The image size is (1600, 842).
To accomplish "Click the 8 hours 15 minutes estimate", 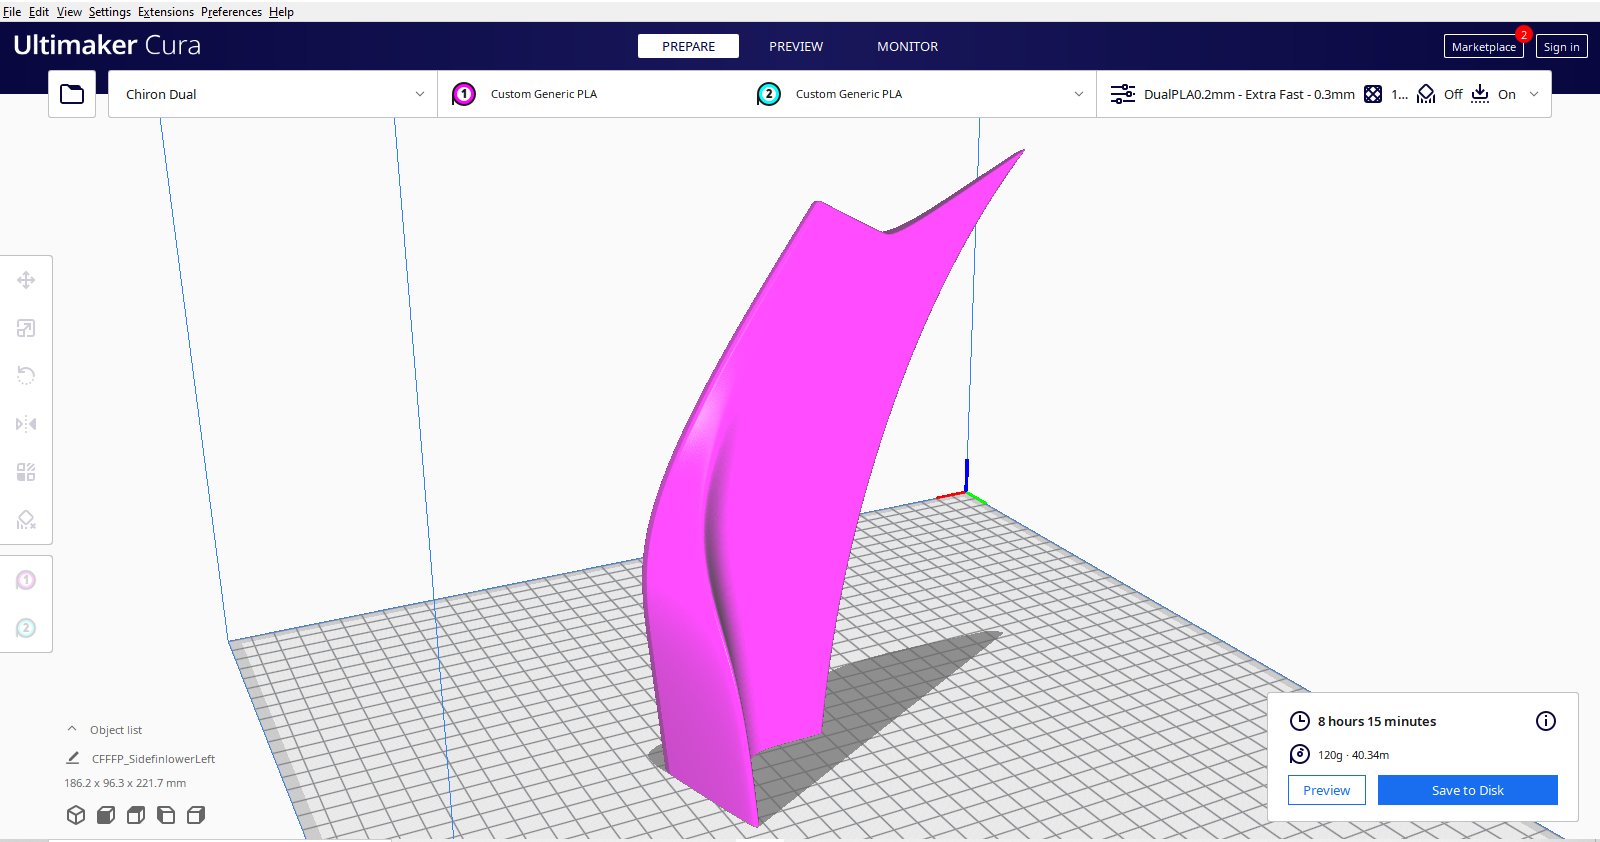I will click(x=1377, y=721).
